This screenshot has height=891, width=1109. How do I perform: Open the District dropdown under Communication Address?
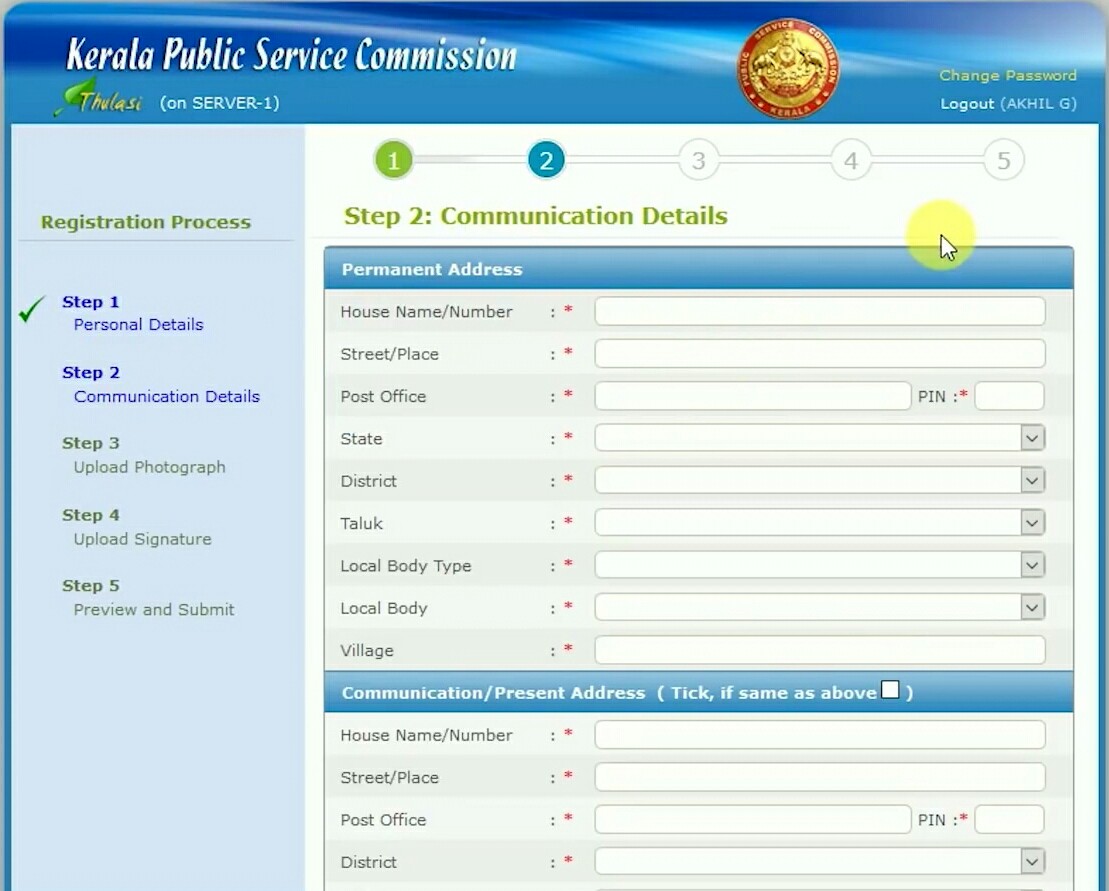(x=1032, y=862)
